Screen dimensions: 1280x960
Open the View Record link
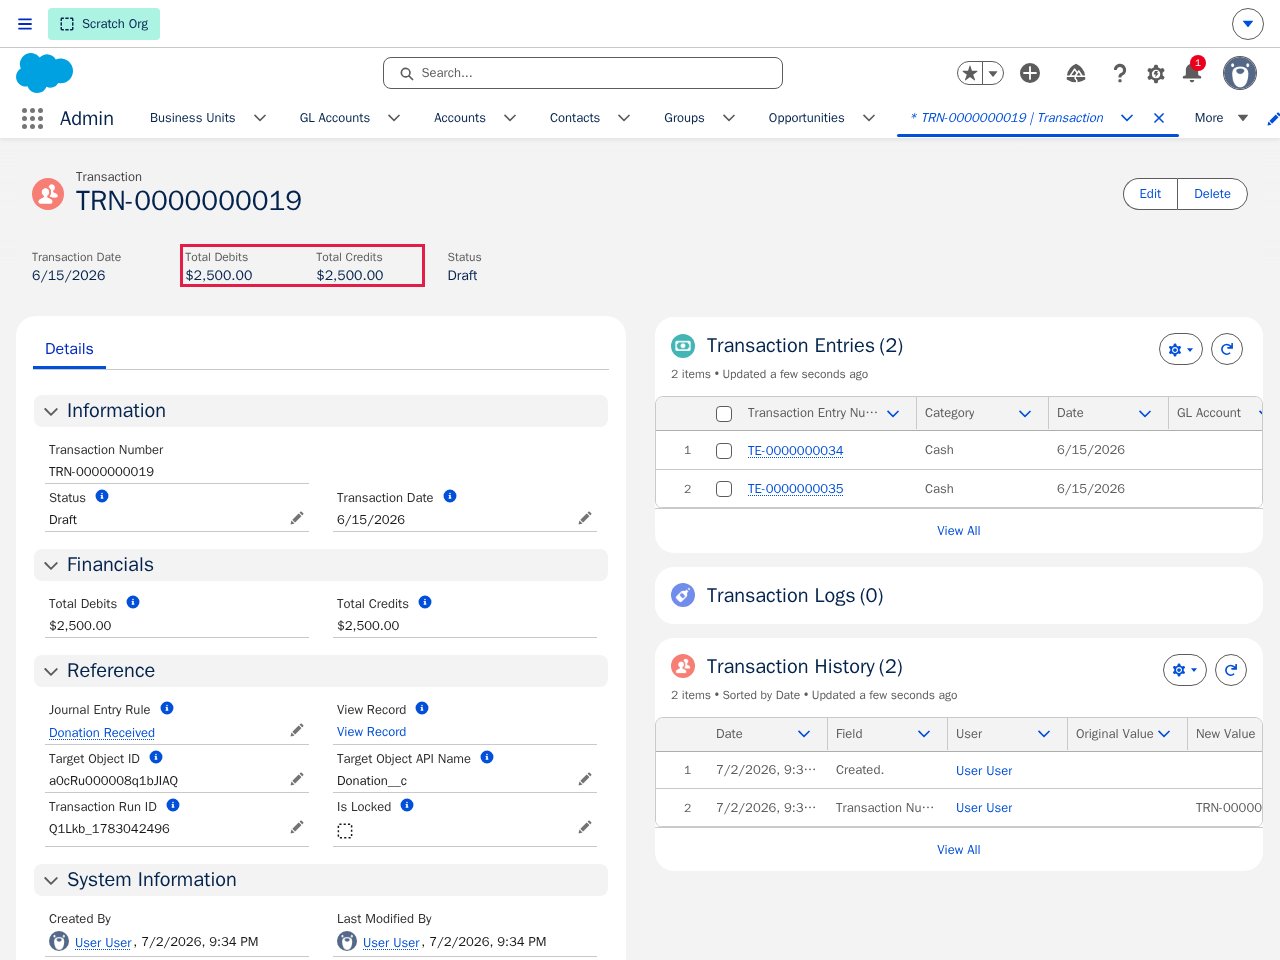click(x=371, y=732)
